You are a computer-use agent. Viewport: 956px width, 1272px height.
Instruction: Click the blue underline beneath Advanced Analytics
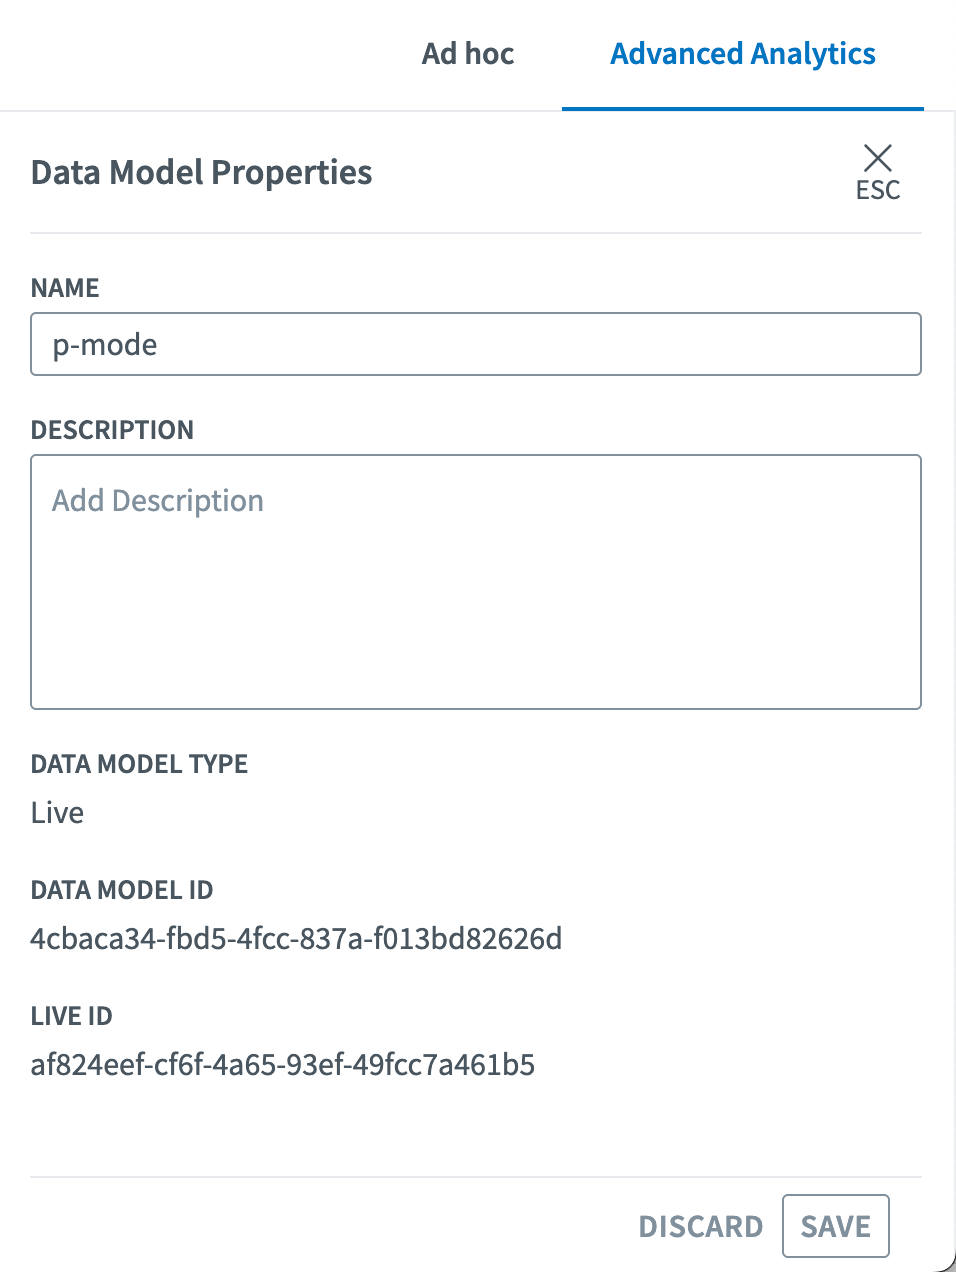tap(743, 108)
